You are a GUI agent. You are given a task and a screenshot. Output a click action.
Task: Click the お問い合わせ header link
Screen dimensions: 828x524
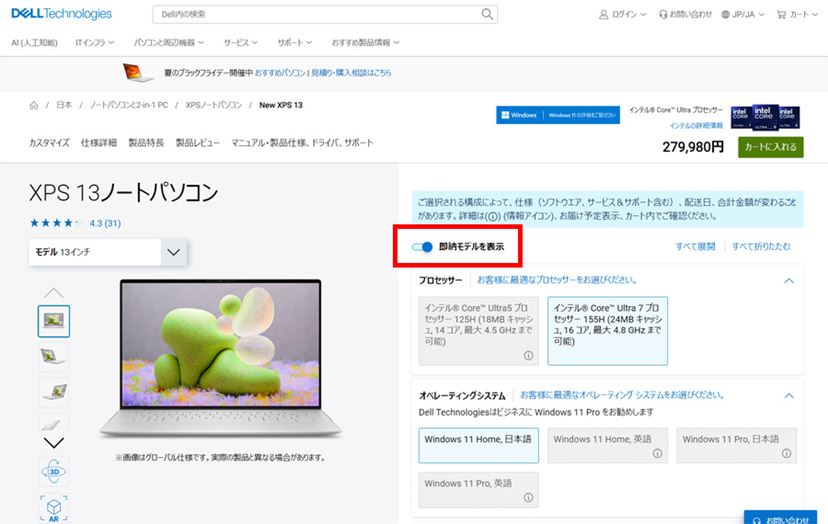tap(685, 14)
